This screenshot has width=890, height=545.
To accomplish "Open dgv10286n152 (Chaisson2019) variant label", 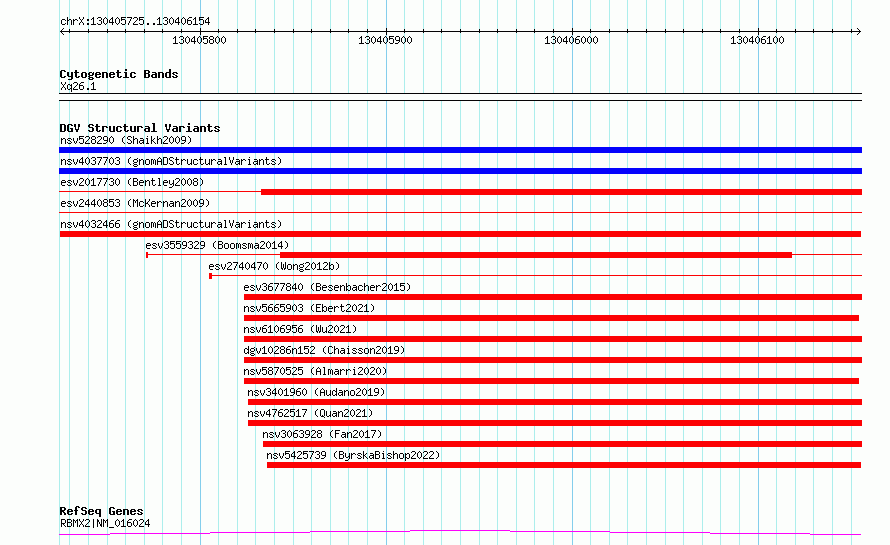I will [324, 350].
